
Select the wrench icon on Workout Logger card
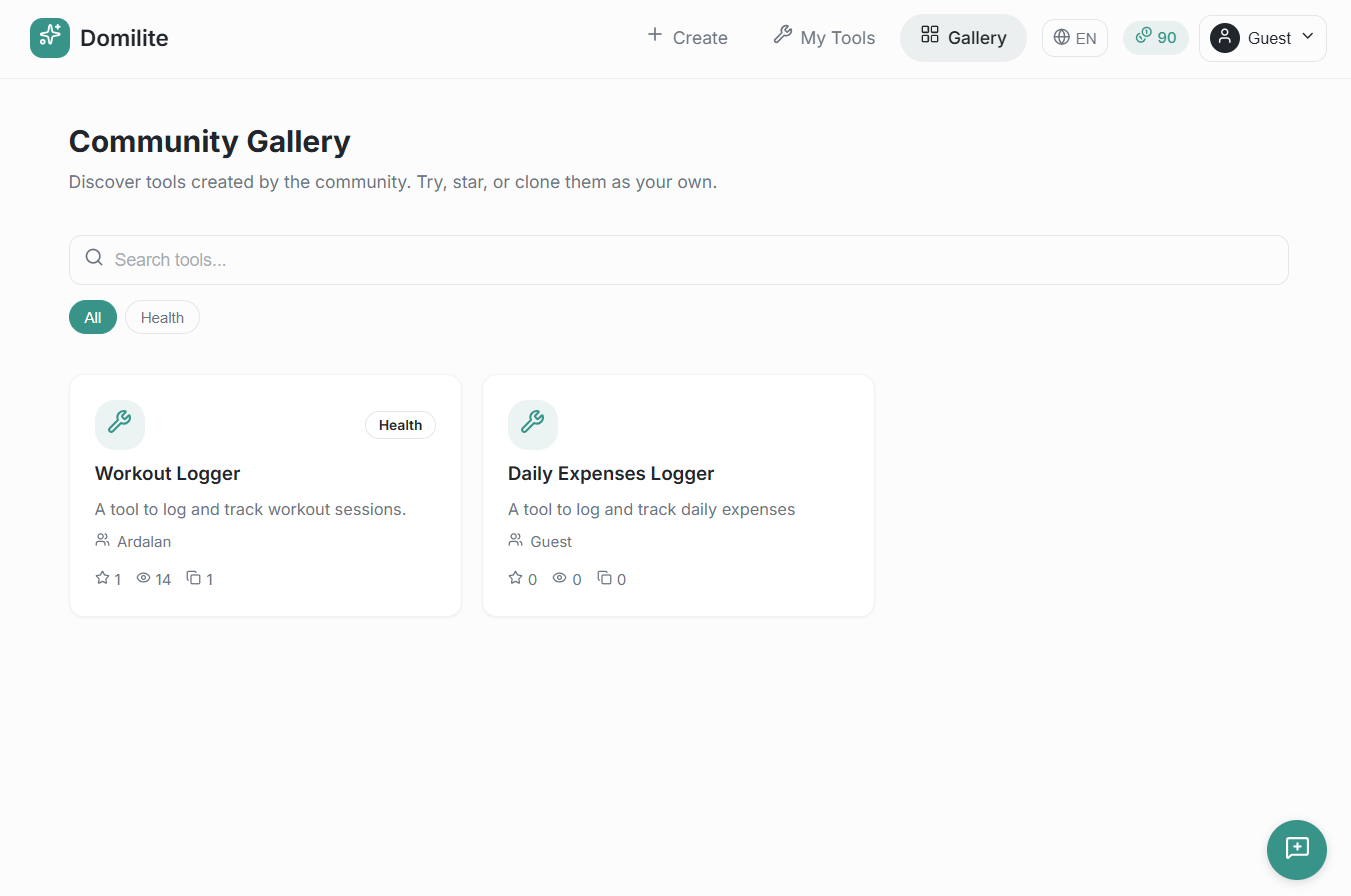point(119,424)
